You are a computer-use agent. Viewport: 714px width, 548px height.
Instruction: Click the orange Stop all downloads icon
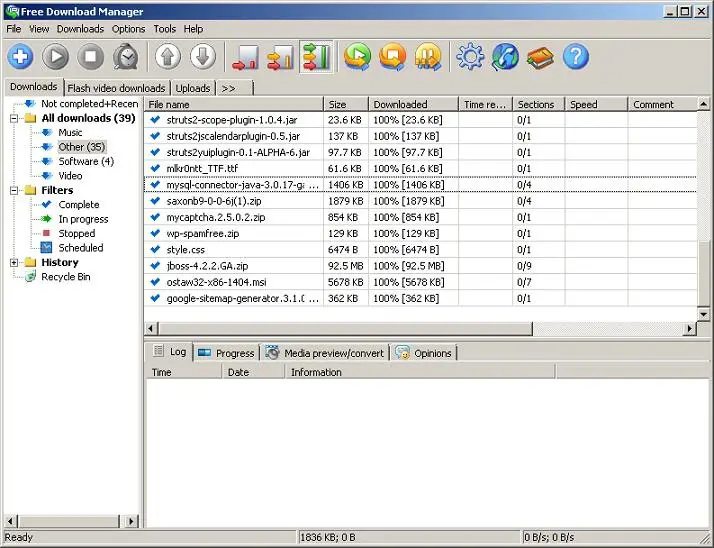click(x=393, y=57)
